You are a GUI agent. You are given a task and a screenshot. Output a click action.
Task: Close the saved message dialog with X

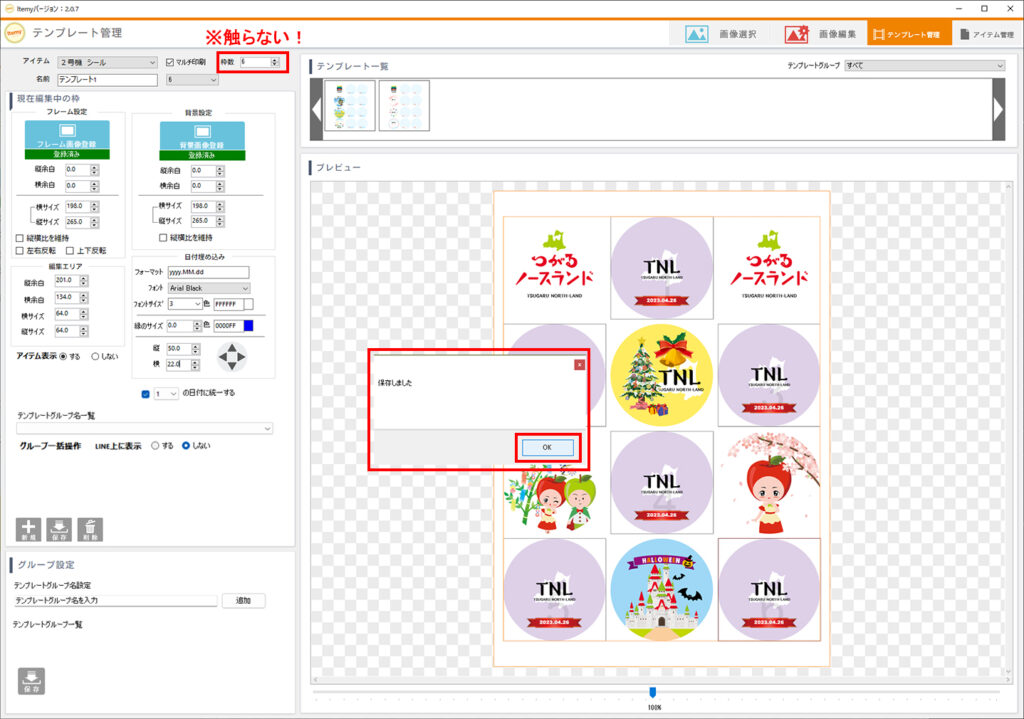click(578, 365)
